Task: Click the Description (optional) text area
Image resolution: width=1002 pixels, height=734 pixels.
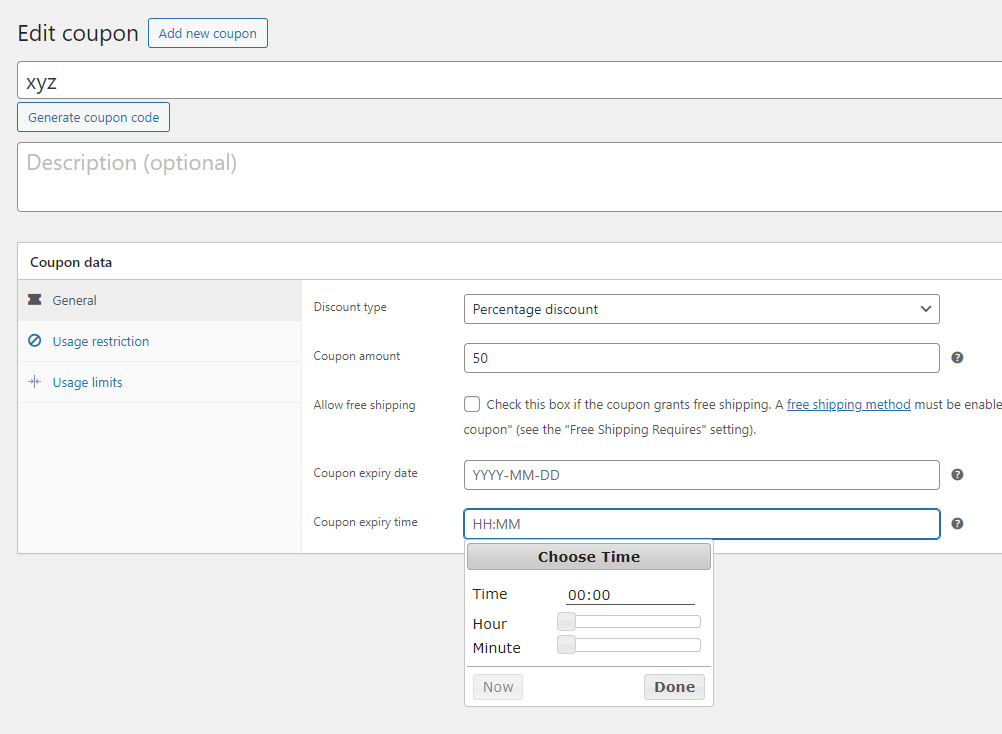Action: [x=509, y=177]
